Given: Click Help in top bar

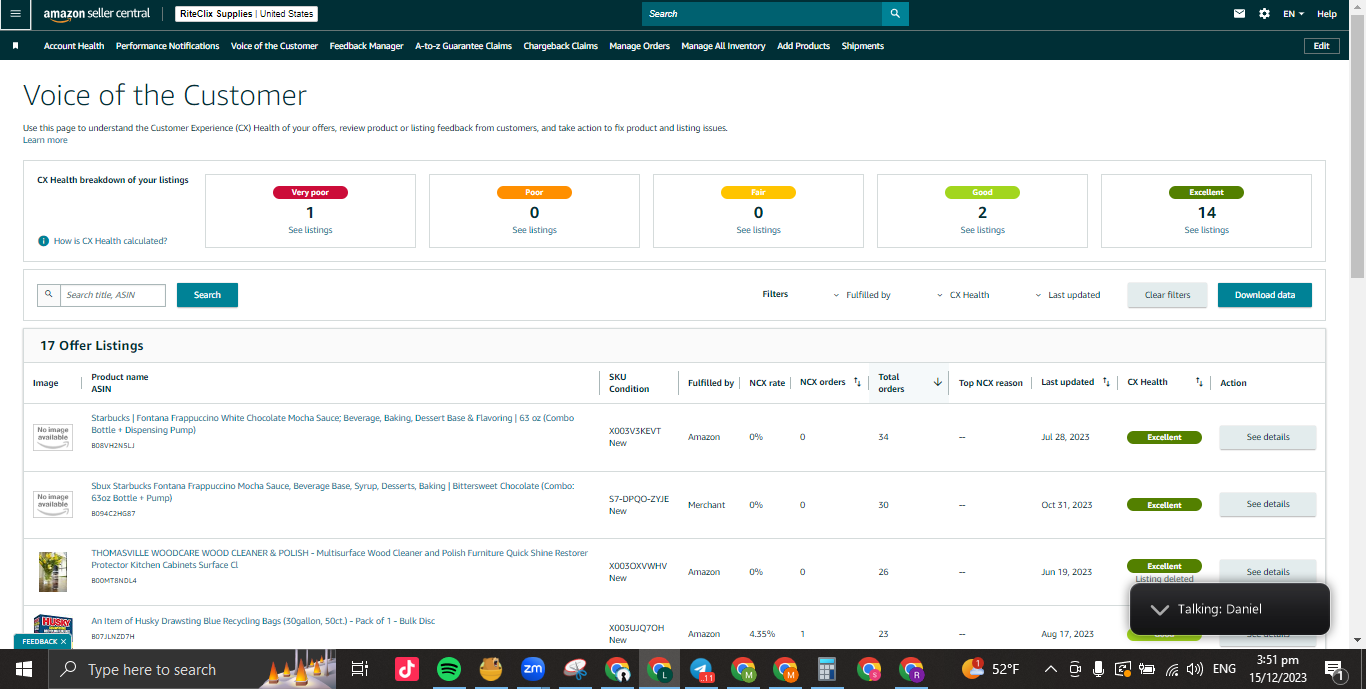Looking at the screenshot, I should [x=1326, y=14].
